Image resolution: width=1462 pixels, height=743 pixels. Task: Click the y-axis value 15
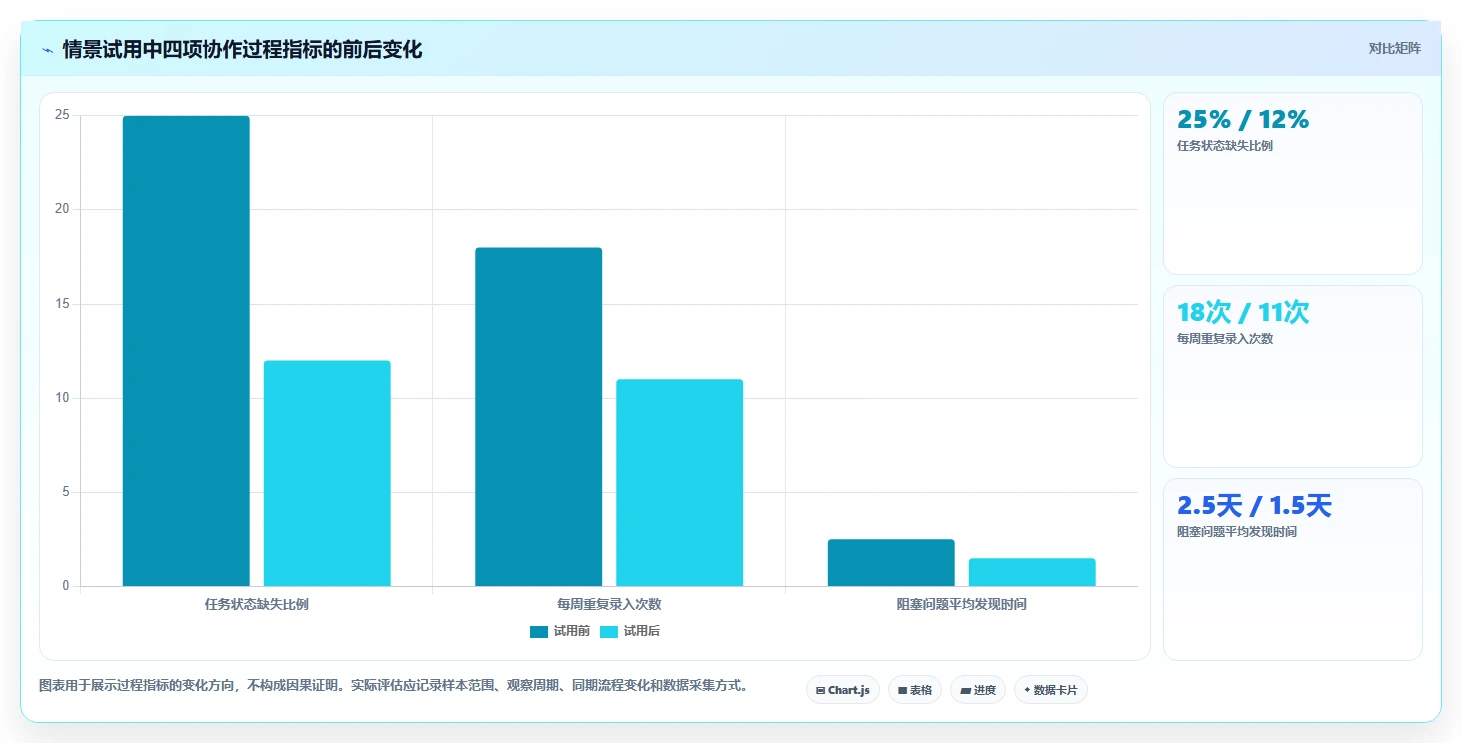[63, 304]
